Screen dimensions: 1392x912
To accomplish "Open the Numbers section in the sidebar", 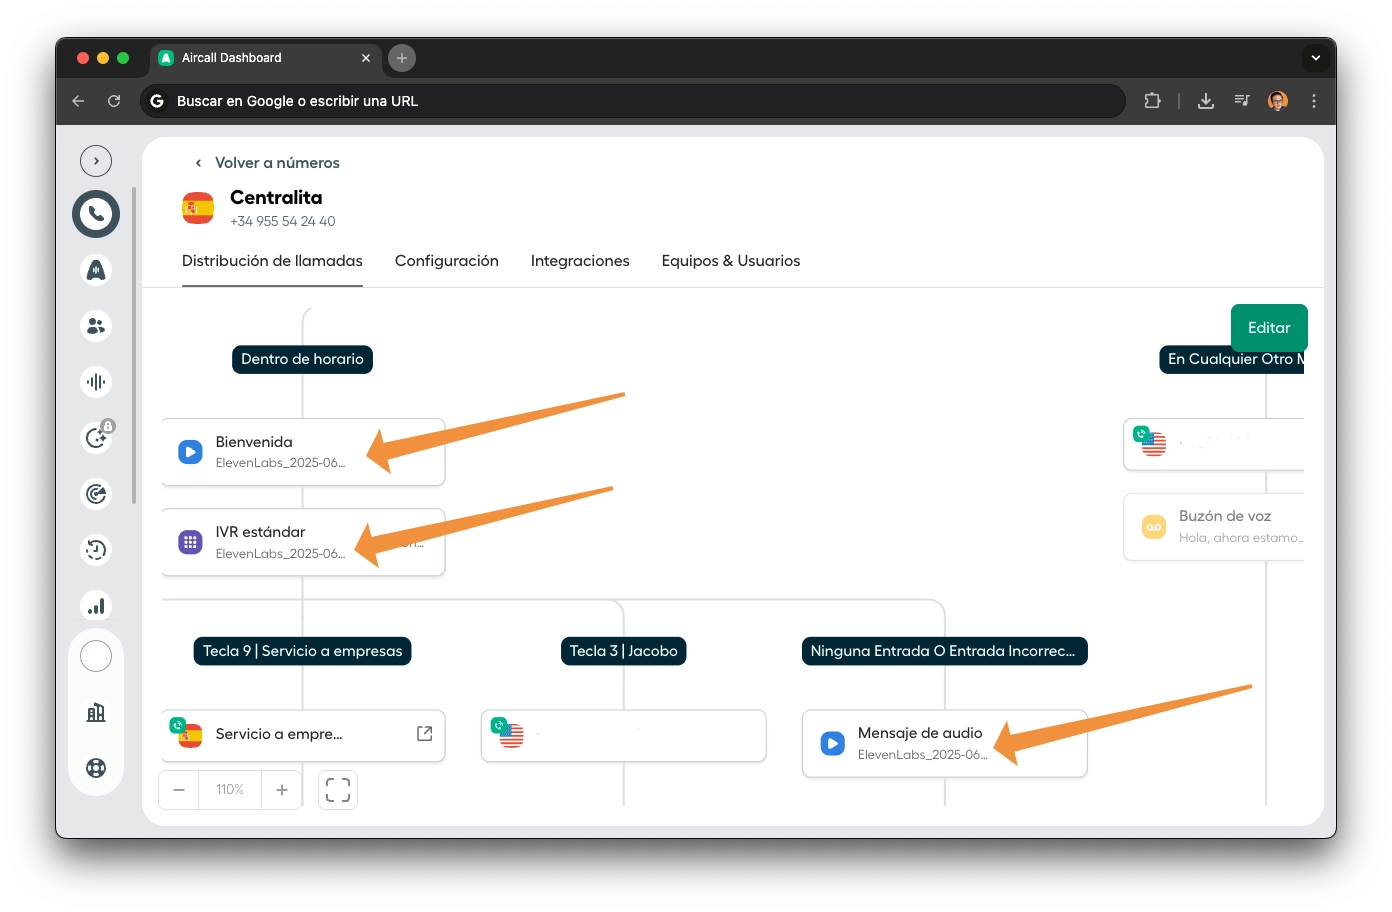I will 95,213.
